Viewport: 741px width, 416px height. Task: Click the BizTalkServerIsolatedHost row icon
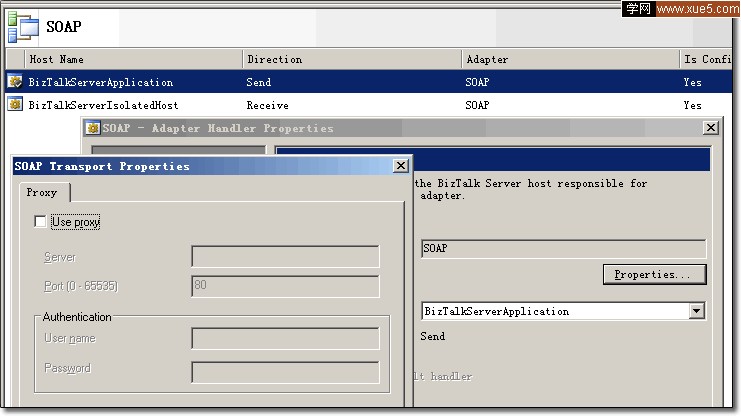click(x=15, y=104)
